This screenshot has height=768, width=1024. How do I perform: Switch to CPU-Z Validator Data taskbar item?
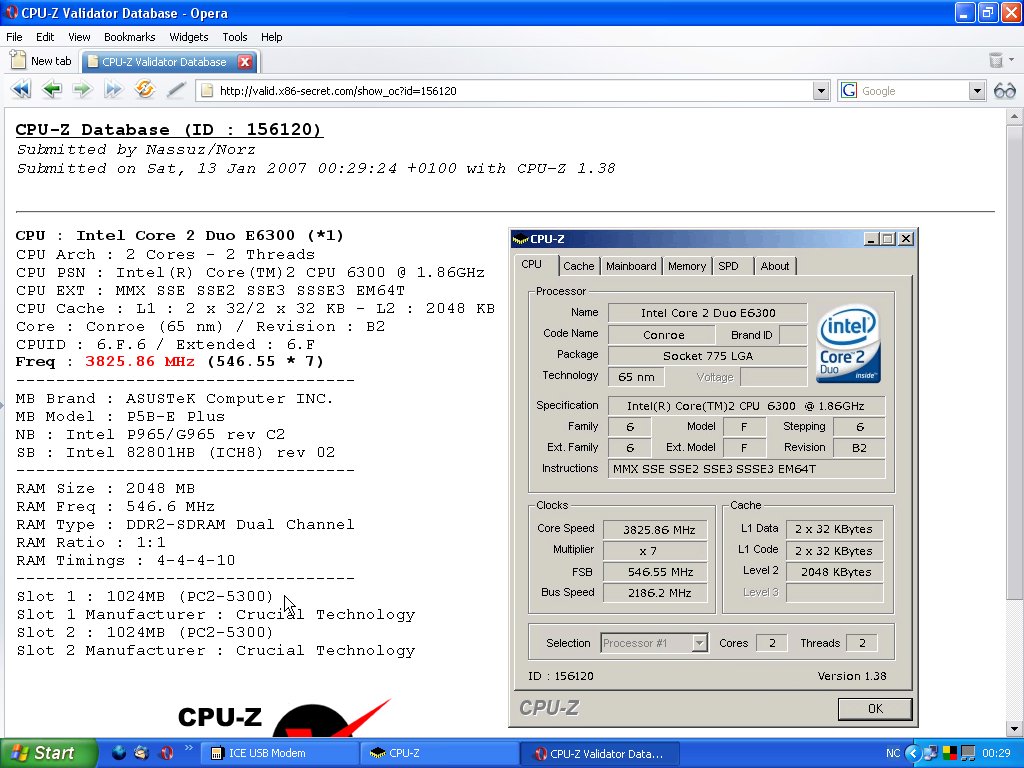pyautogui.click(x=600, y=754)
